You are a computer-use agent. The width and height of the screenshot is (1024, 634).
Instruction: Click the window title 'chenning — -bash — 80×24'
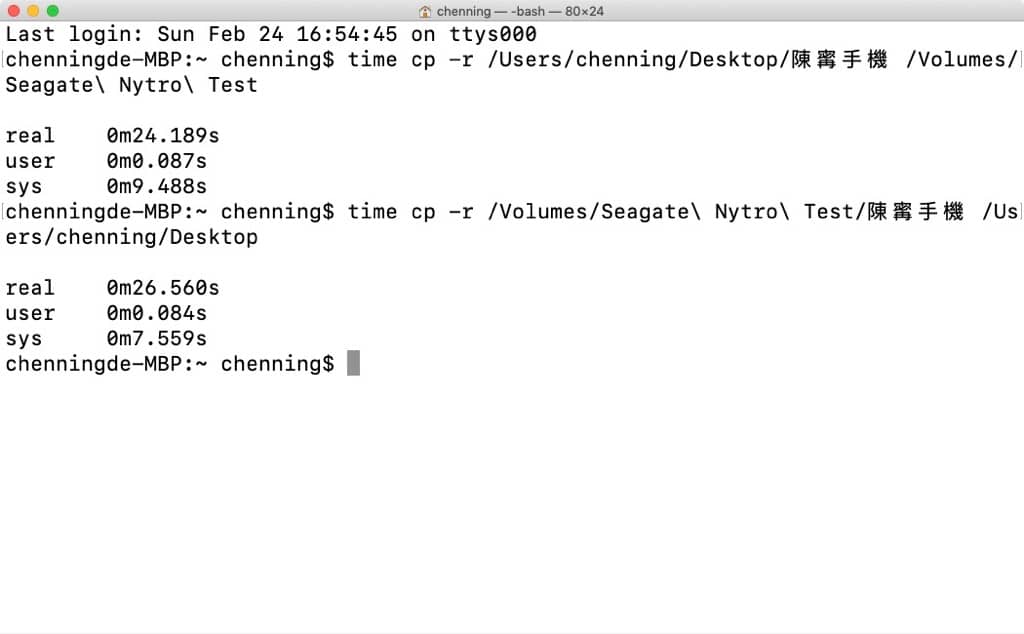pyautogui.click(x=520, y=11)
